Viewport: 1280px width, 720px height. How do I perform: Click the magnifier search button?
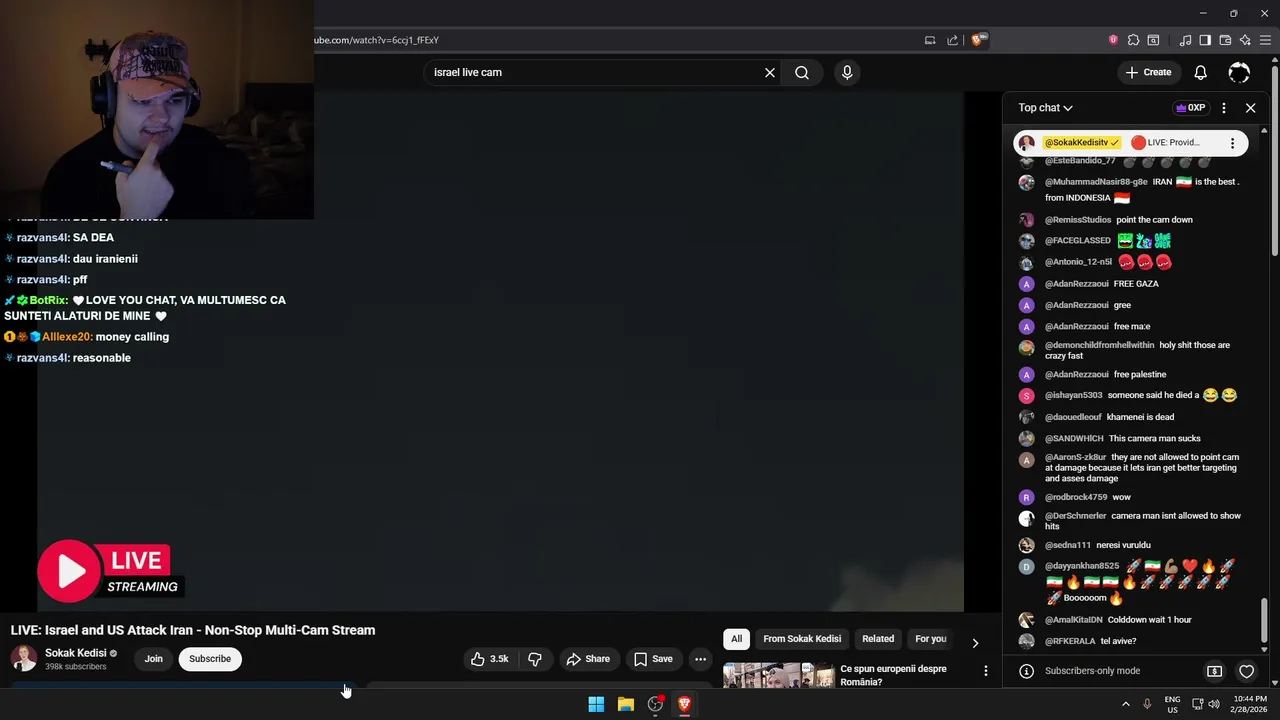pos(802,72)
